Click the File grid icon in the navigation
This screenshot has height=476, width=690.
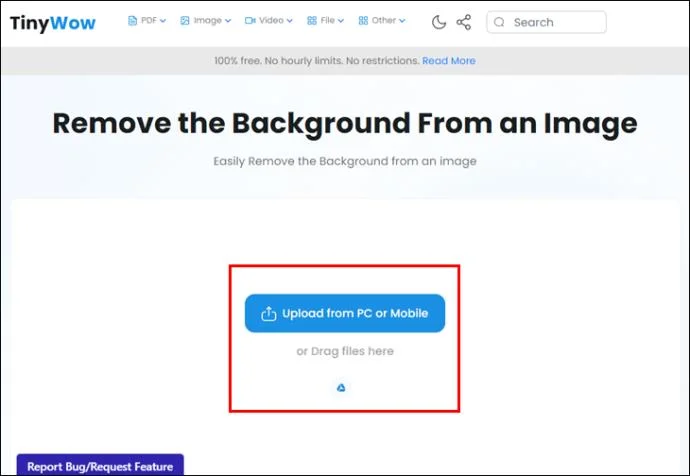(x=312, y=21)
